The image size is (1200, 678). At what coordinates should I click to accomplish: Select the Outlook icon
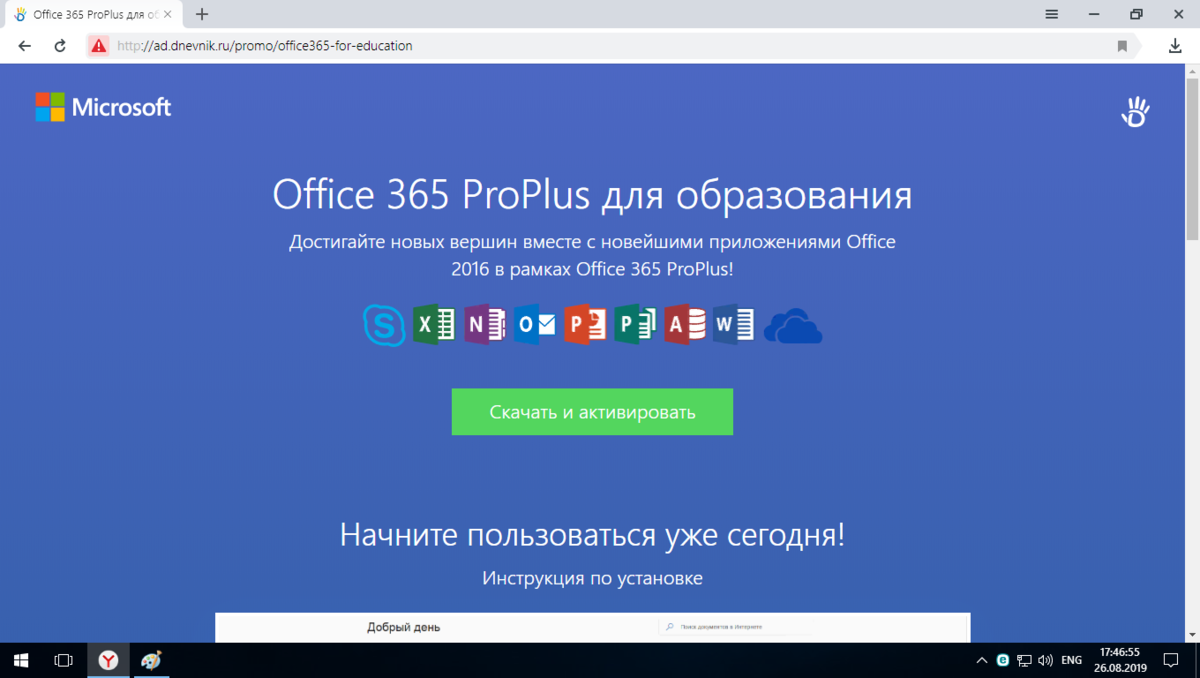tap(534, 324)
